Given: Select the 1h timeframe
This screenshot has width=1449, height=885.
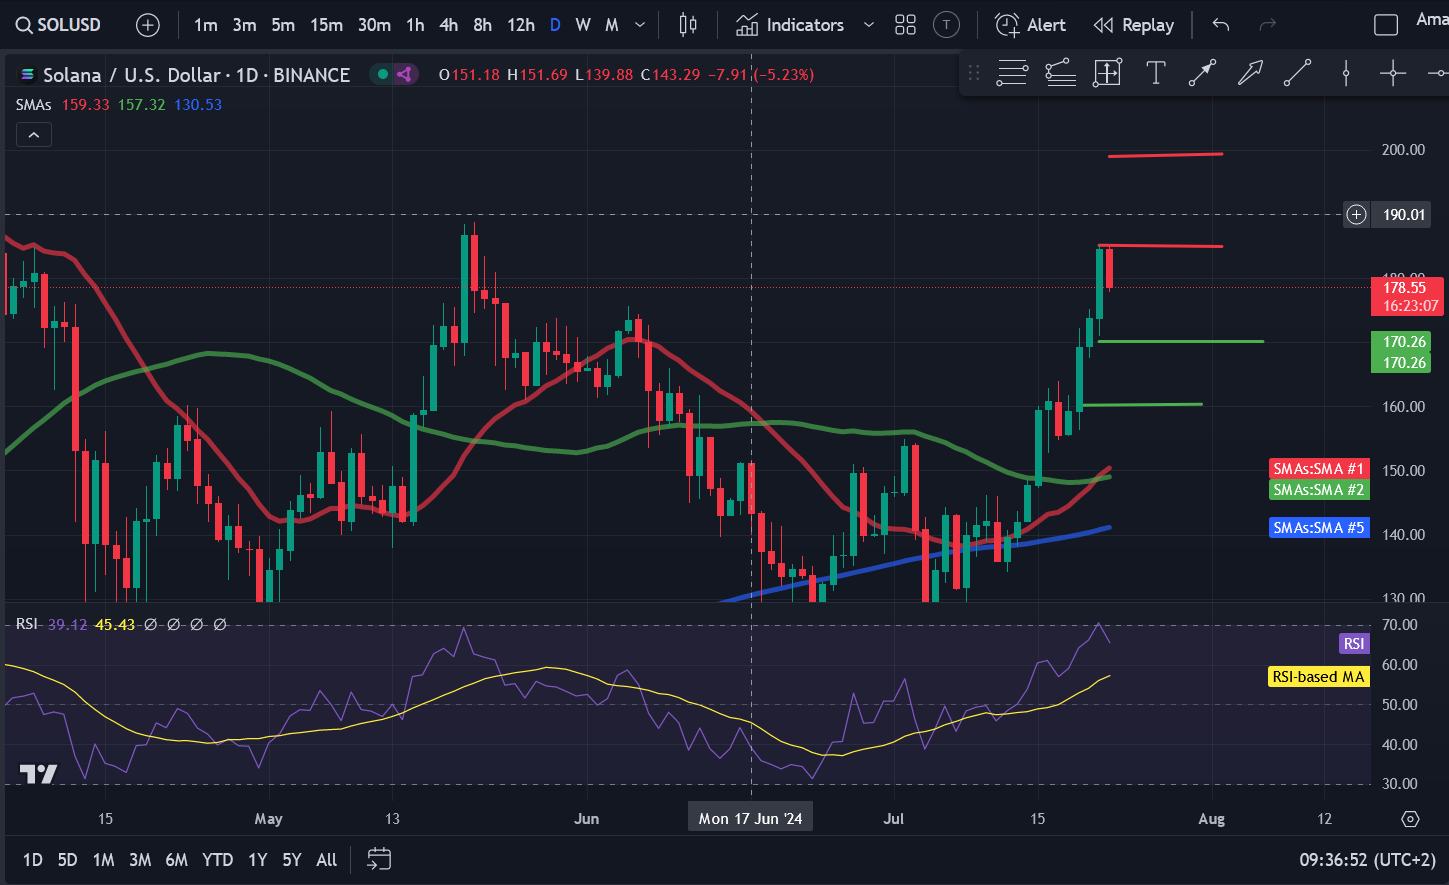Looking at the screenshot, I should click(415, 25).
